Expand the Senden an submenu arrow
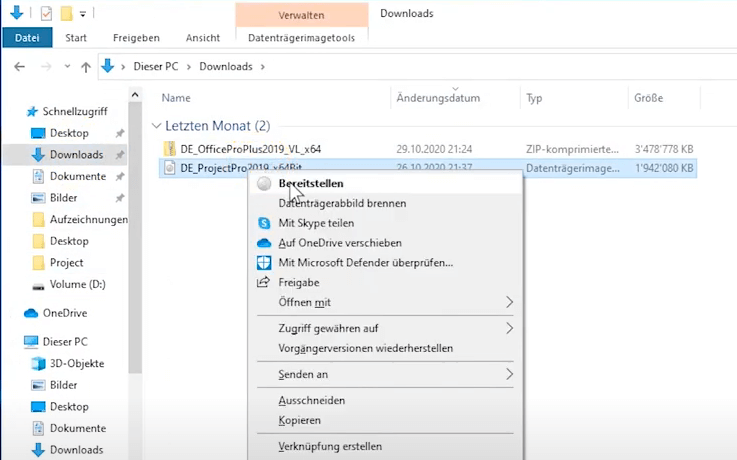 (509, 374)
